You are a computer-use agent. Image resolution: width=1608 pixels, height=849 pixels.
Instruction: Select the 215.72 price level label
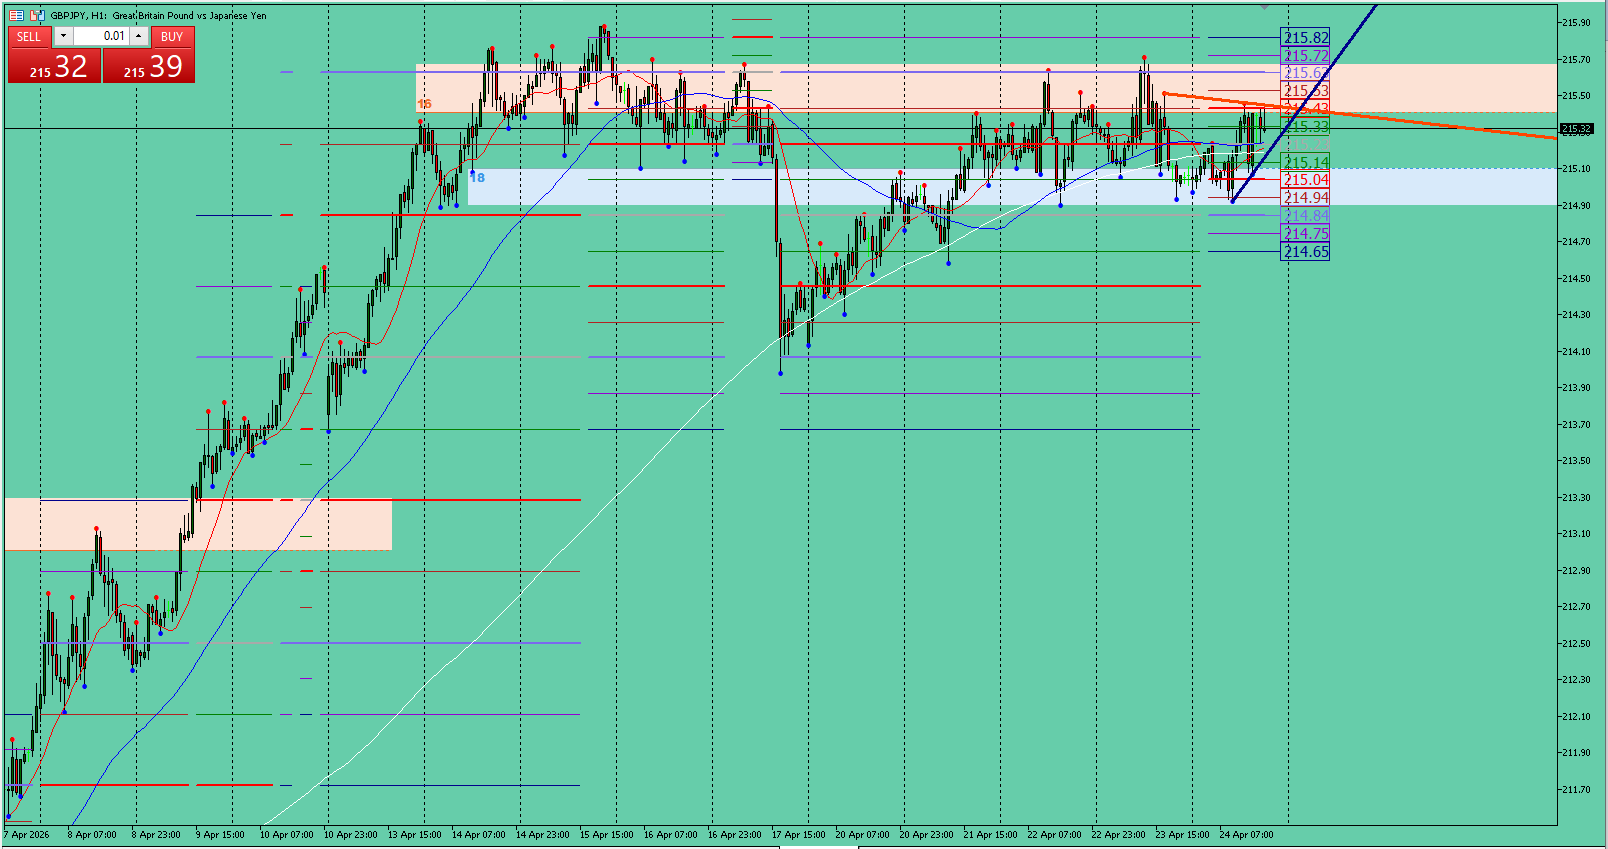pos(1305,56)
